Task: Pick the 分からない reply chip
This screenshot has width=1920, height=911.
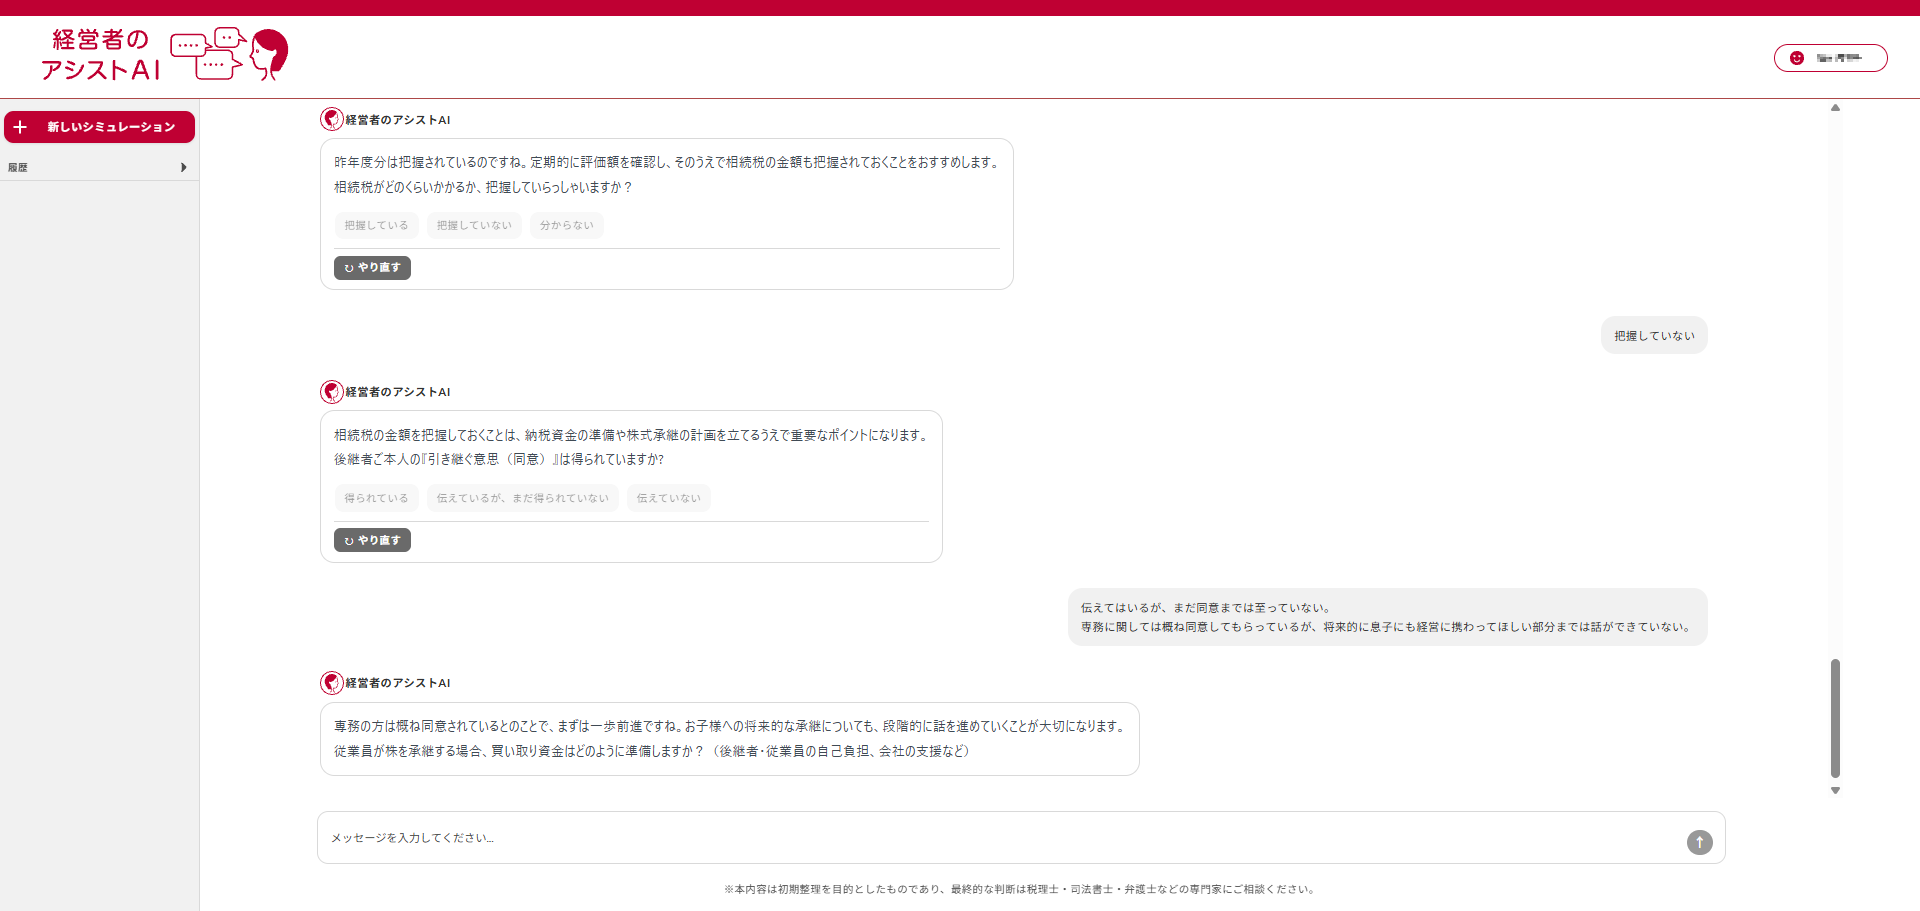Action: [x=567, y=226]
